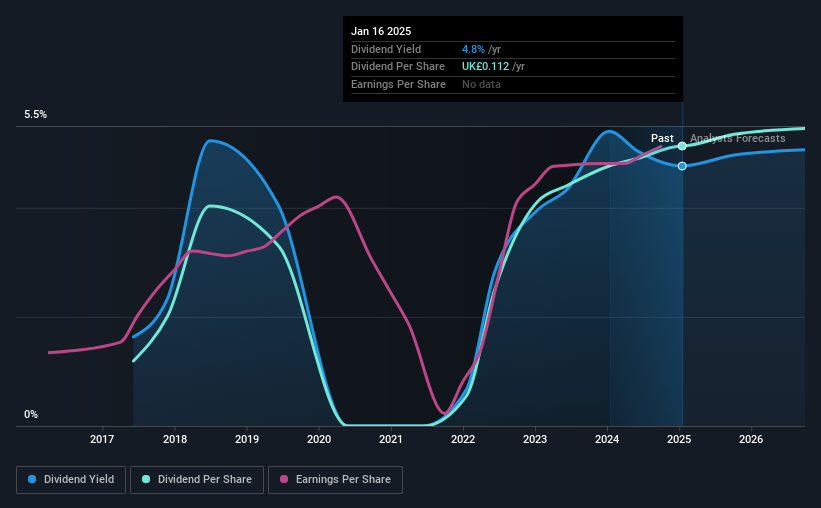Click the teal Dividend Per Share legend dot
Viewport: 821px width, 508px height.
pyautogui.click(x=146, y=479)
